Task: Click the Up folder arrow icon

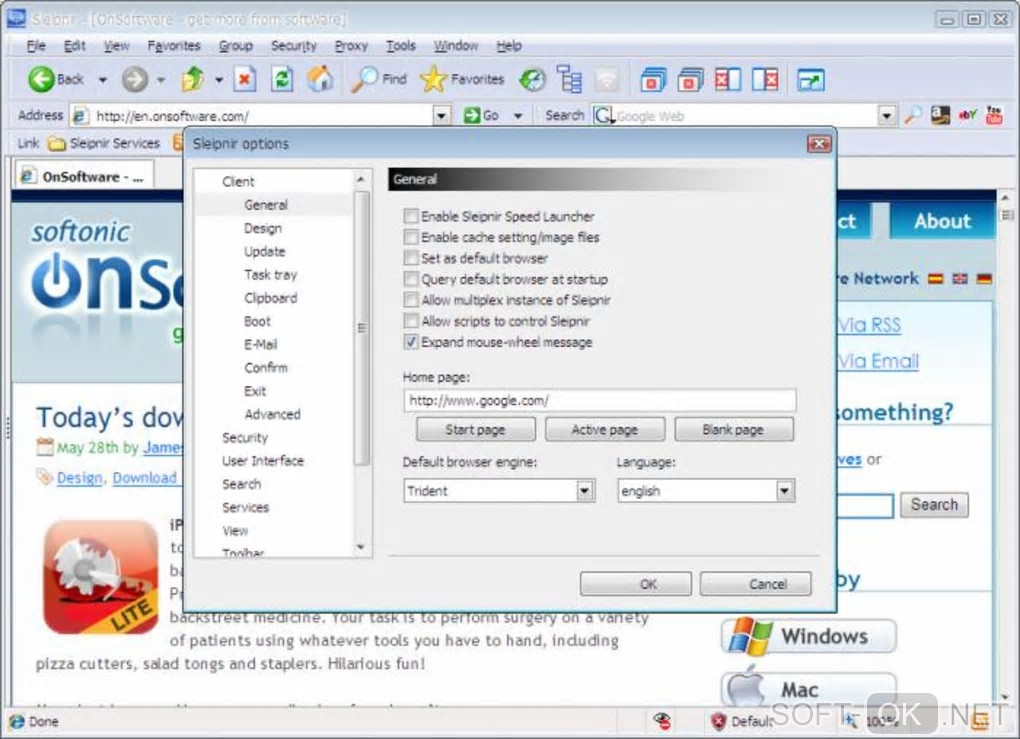Action: [x=193, y=79]
